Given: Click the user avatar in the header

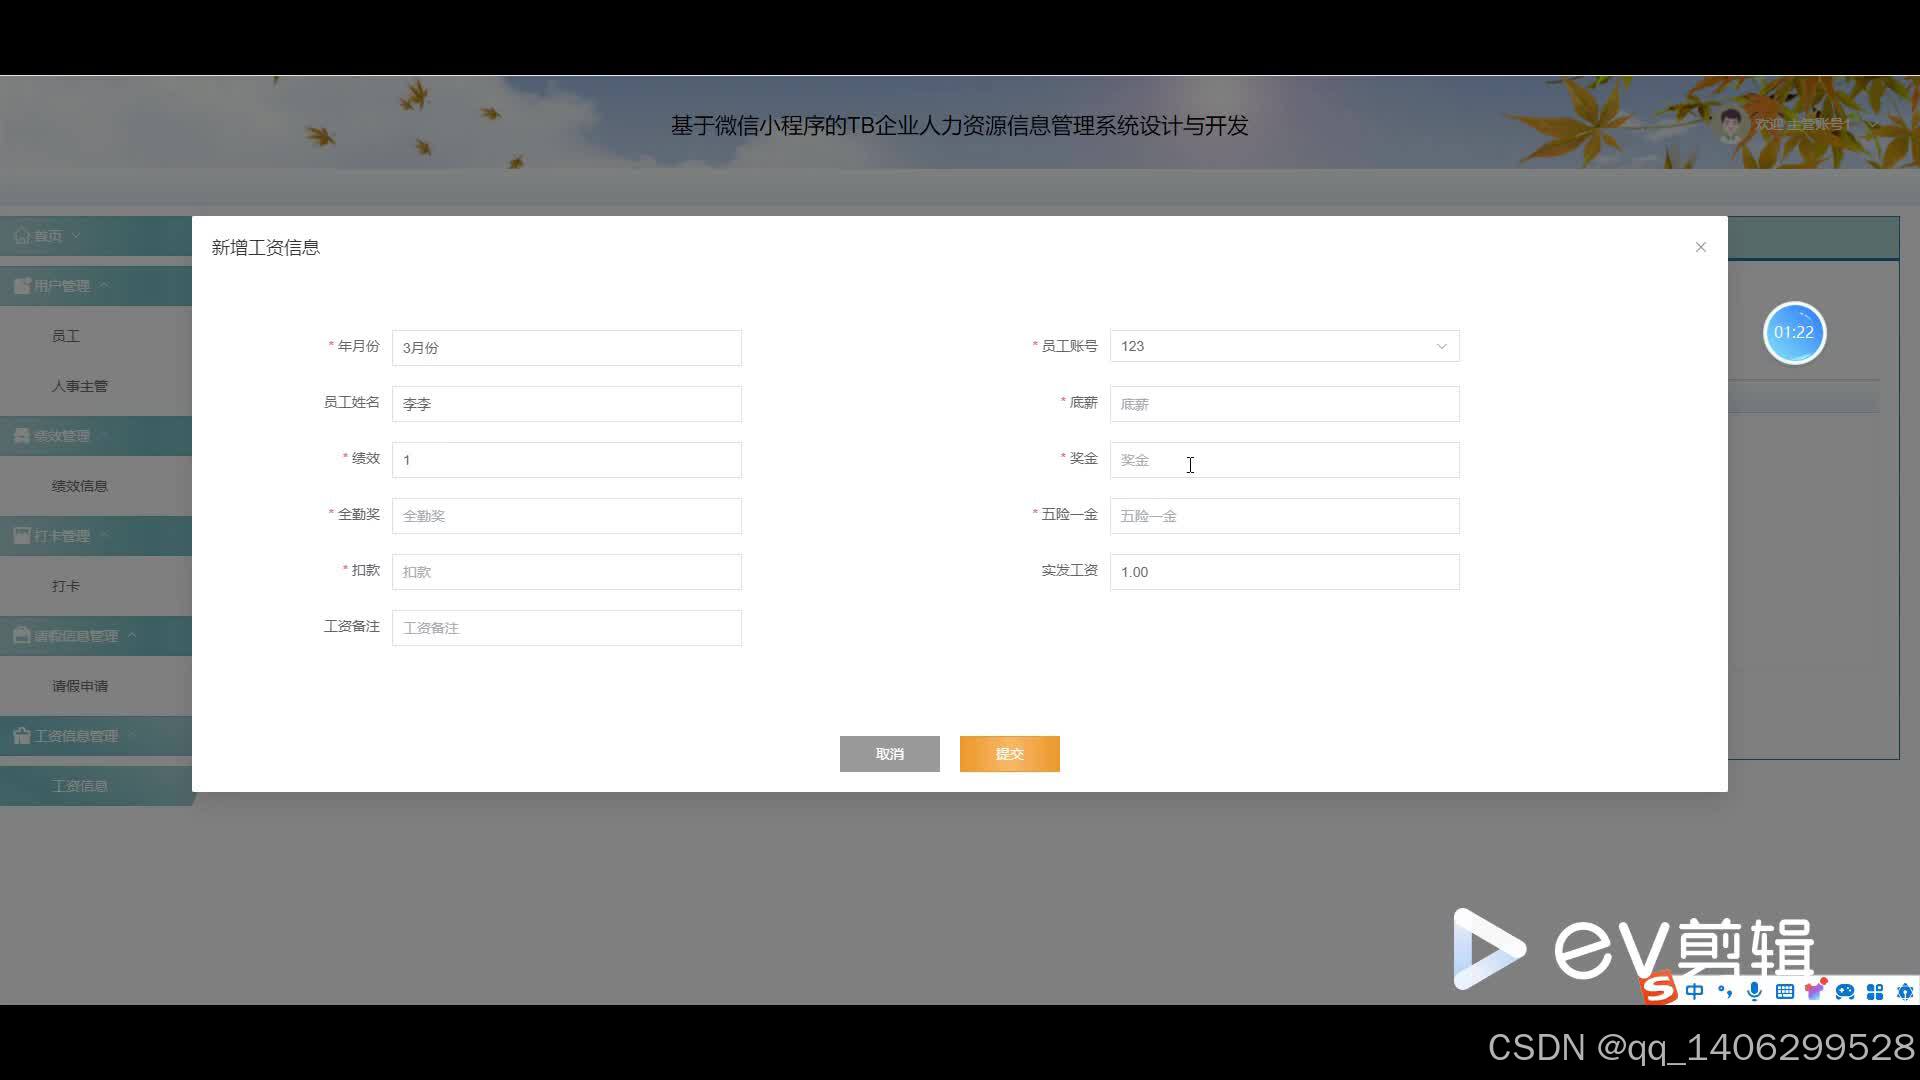Looking at the screenshot, I should click(1731, 124).
